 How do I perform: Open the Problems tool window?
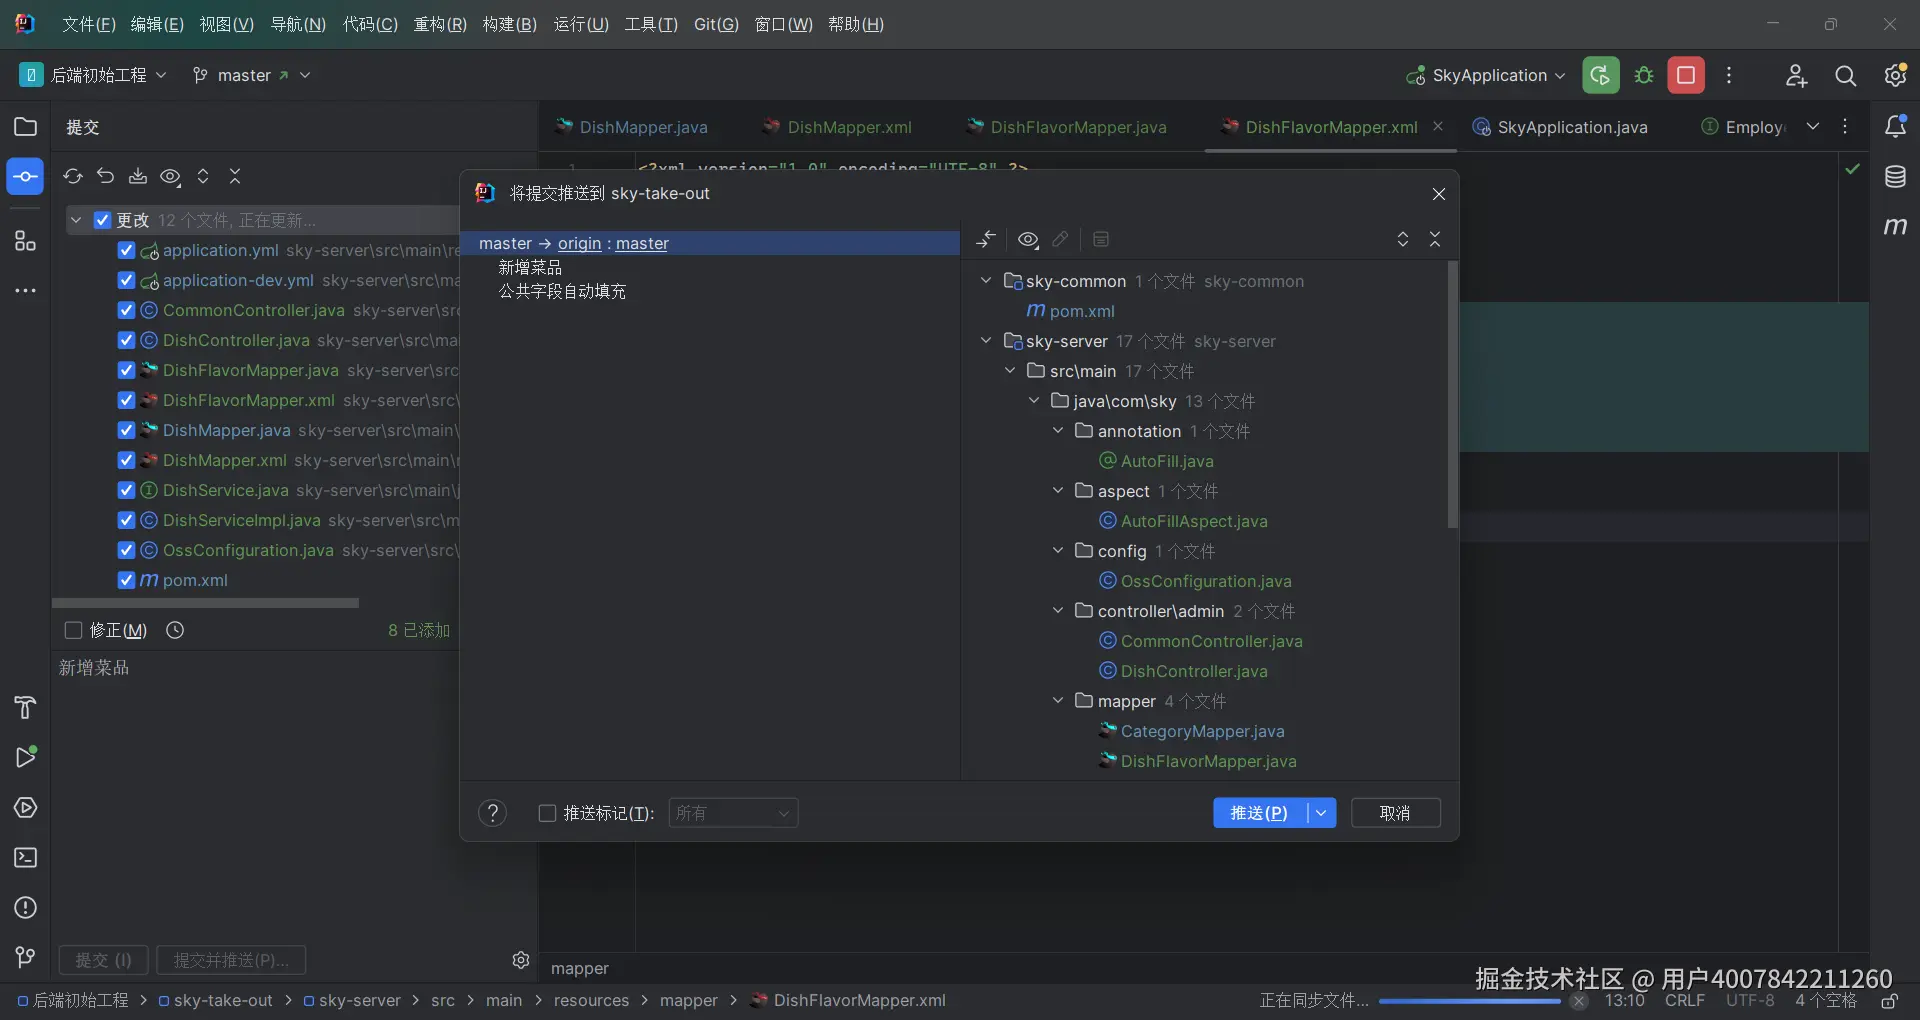25,908
